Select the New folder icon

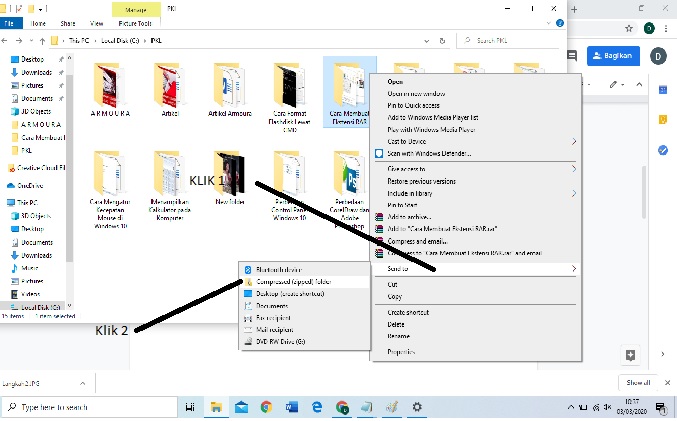click(229, 174)
